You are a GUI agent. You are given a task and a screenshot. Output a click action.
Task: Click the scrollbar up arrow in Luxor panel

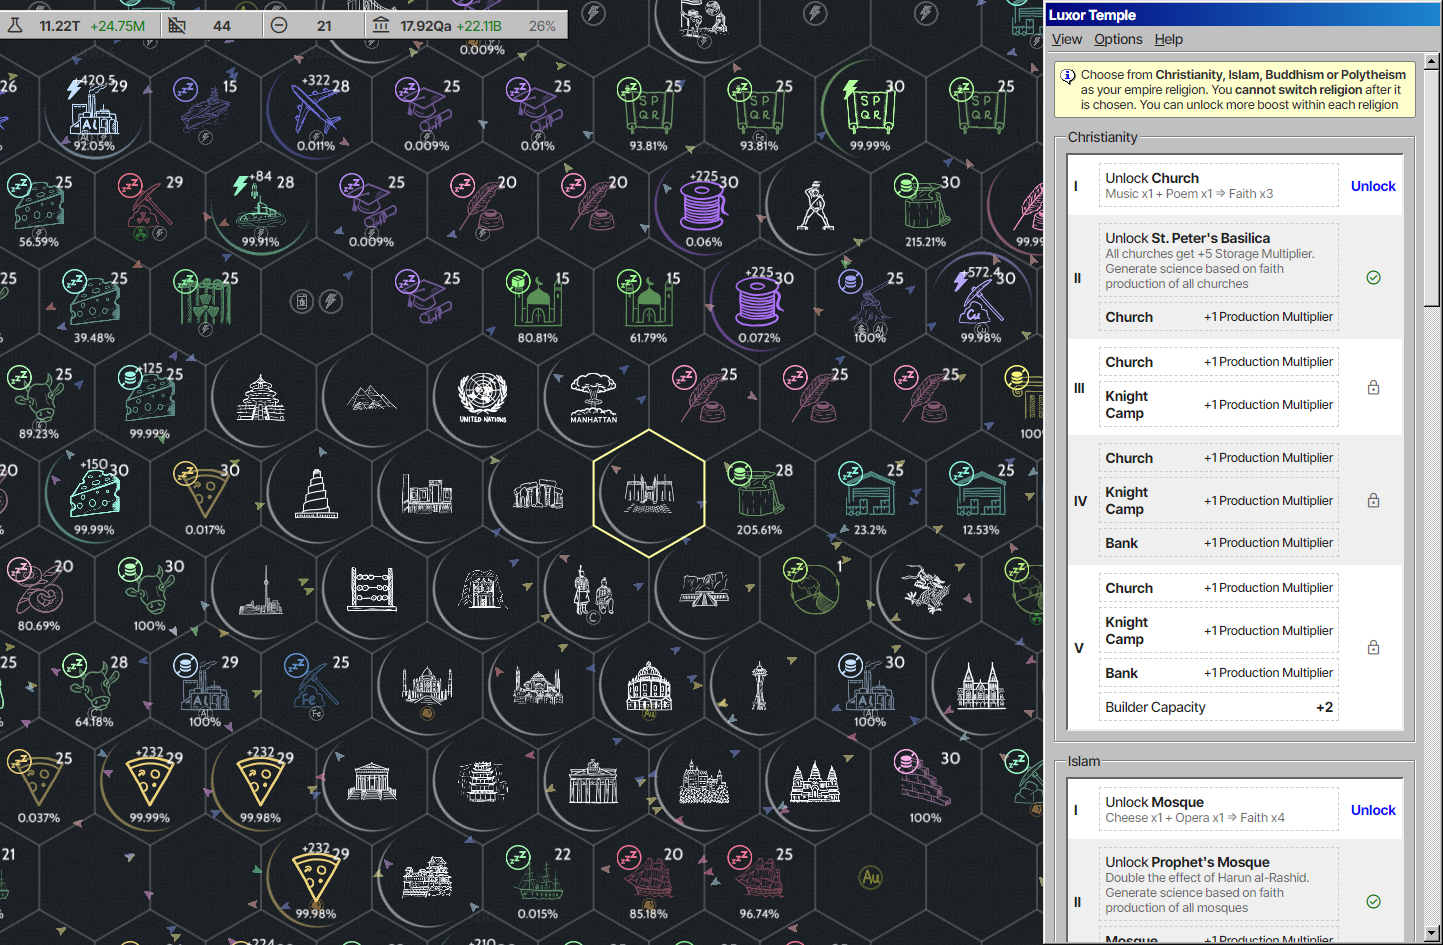1432,62
